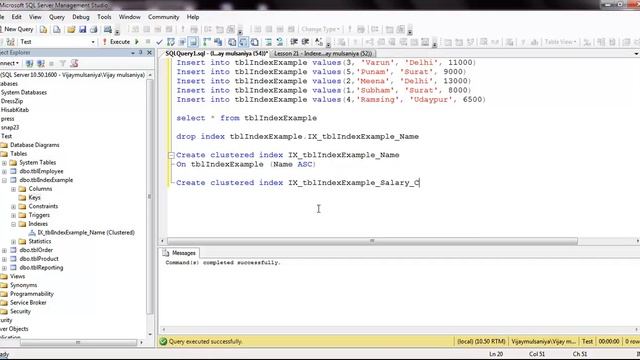Image resolution: width=640 pixels, height=360 pixels.
Task: Open the active files tab dropdown
Action: click(x=636, y=53)
